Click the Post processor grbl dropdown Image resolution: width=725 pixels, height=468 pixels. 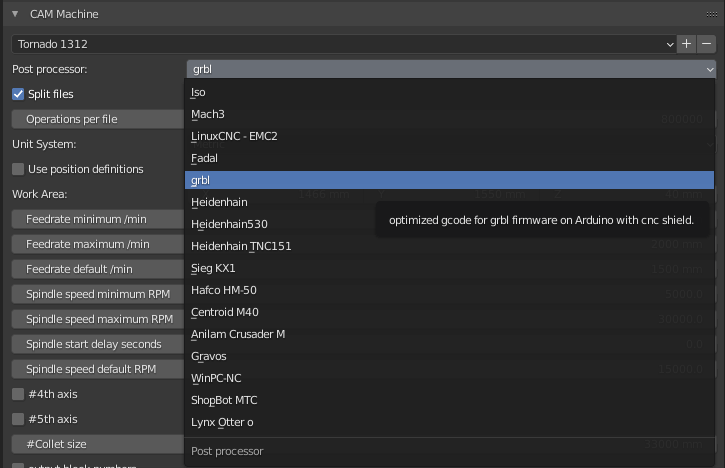[451, 69]
